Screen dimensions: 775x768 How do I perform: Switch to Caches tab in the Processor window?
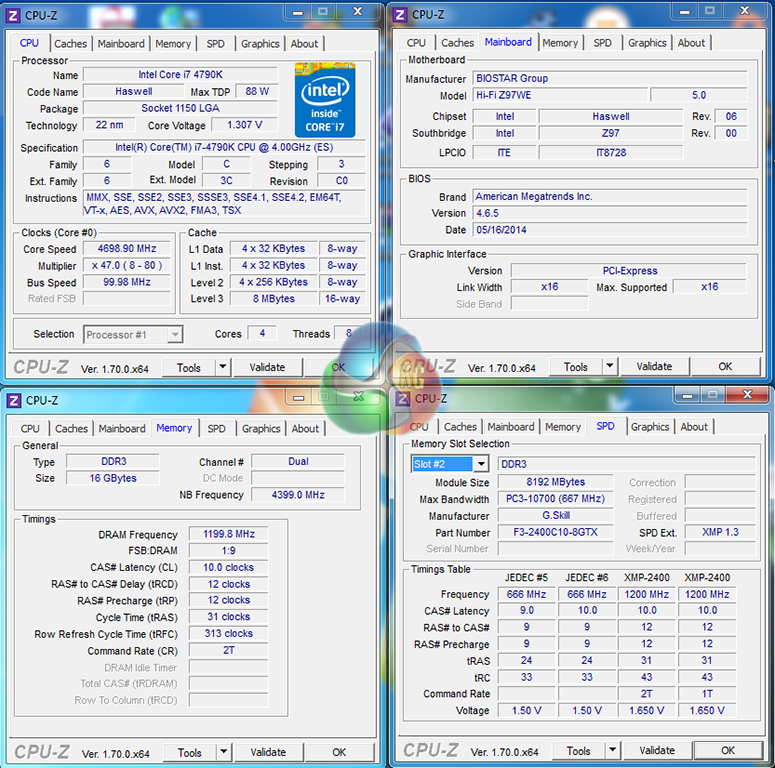(70, 44)
